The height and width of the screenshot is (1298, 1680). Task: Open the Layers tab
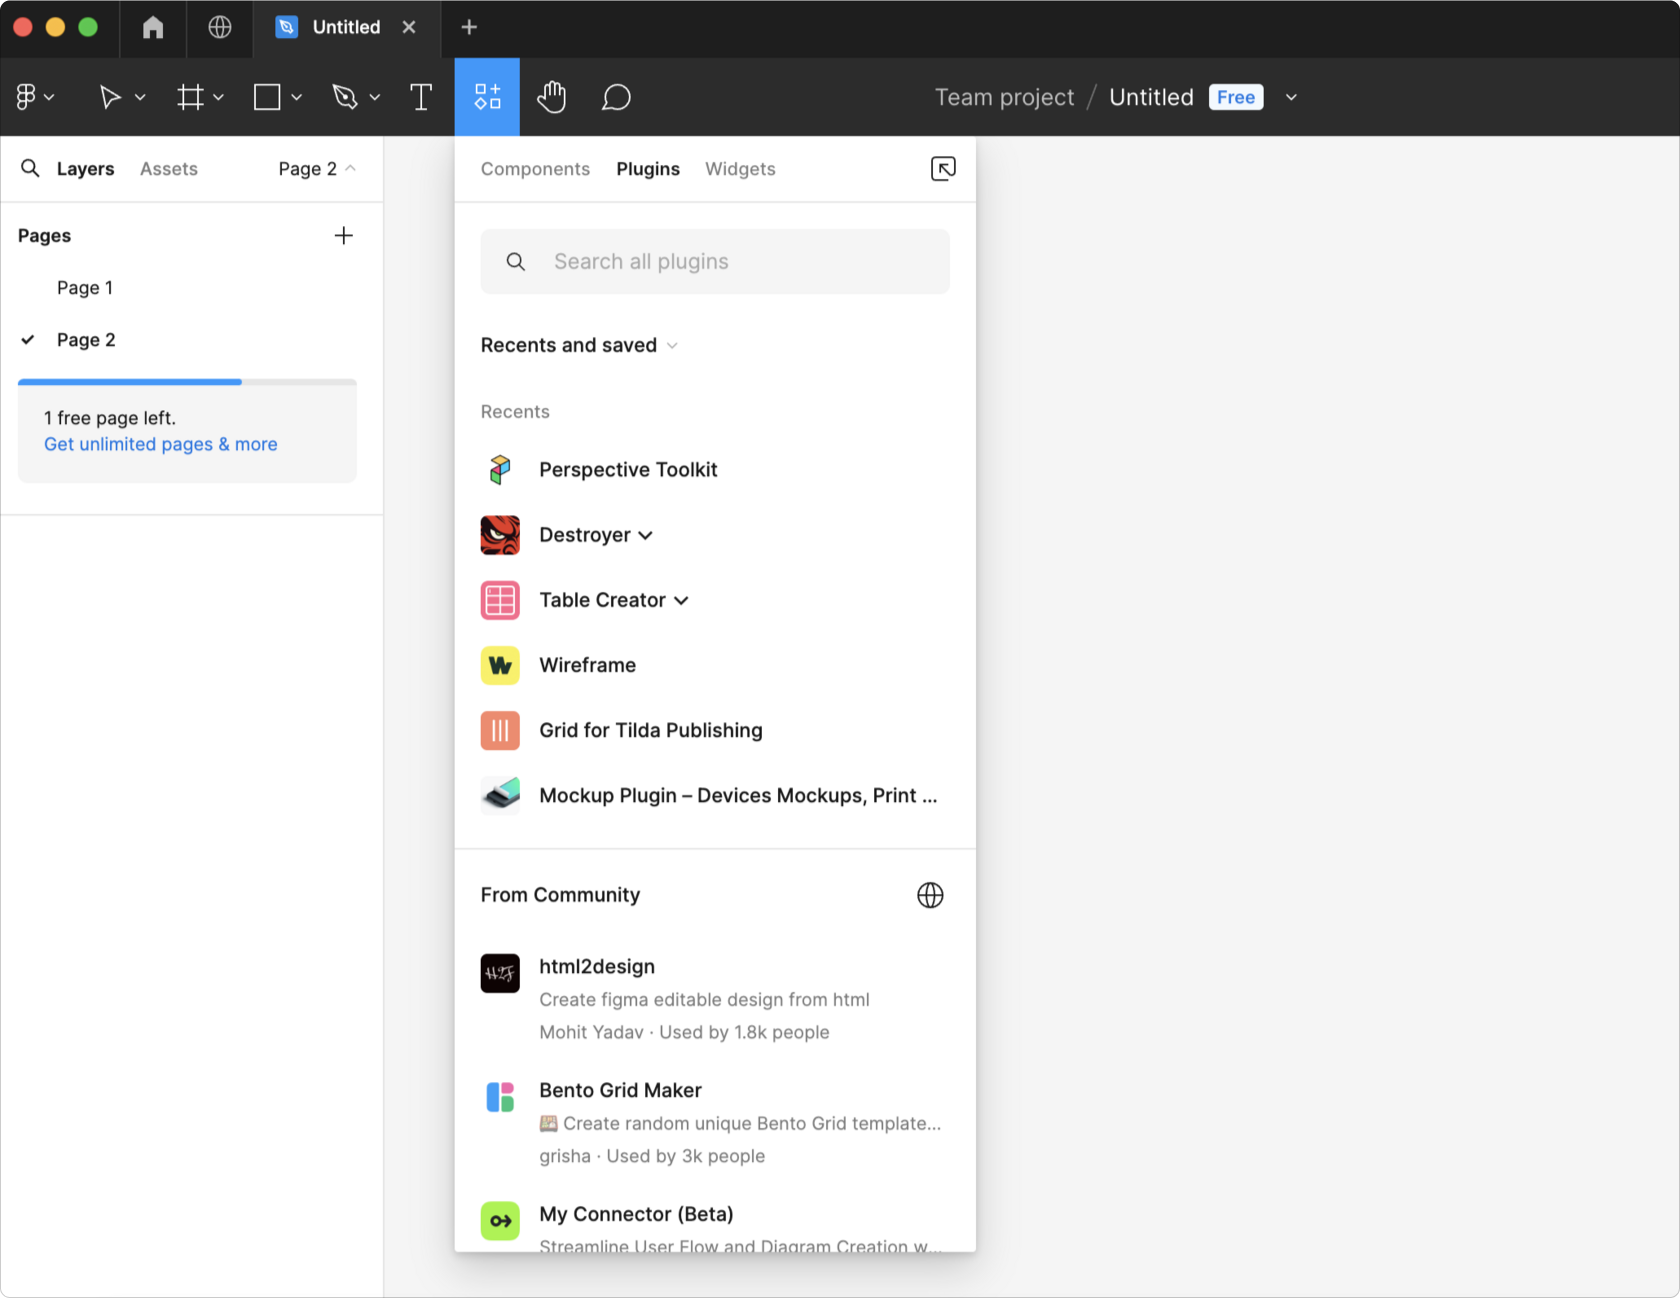pos(85,169)
